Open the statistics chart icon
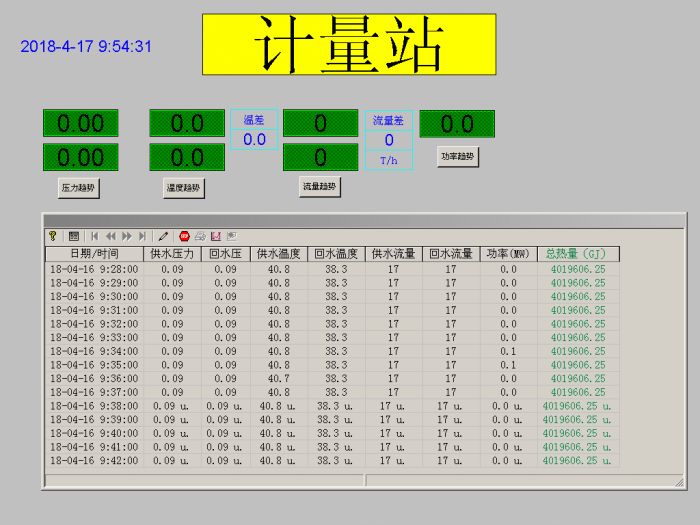Screen dimensions: 700x525 coord(215,236)
